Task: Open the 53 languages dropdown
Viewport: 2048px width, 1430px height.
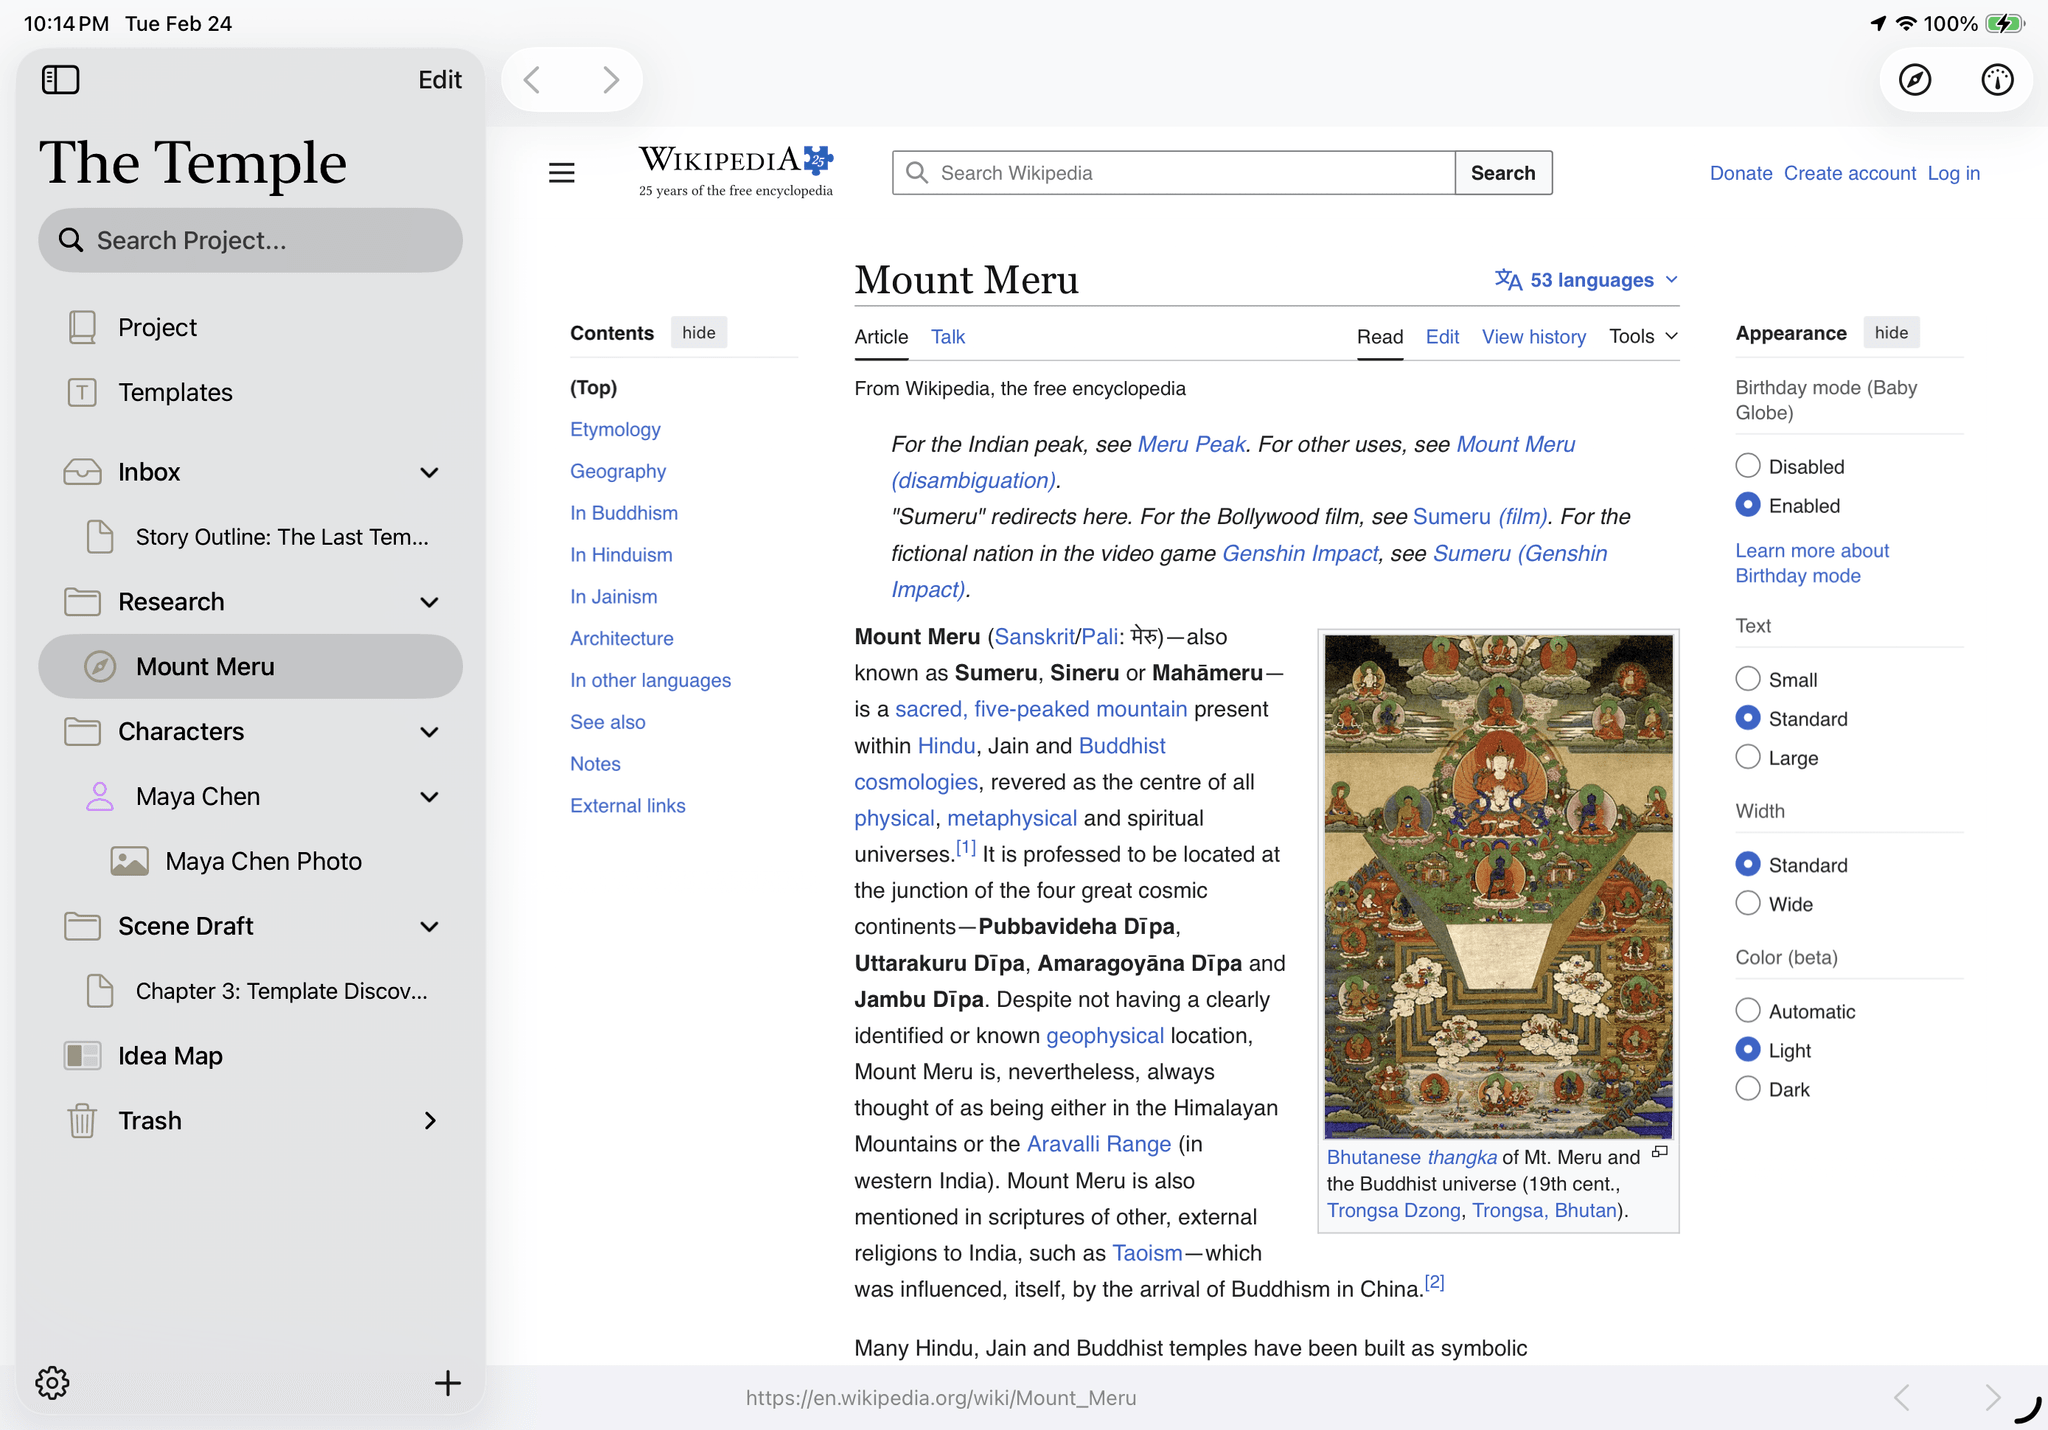Action: (1586, 280)
